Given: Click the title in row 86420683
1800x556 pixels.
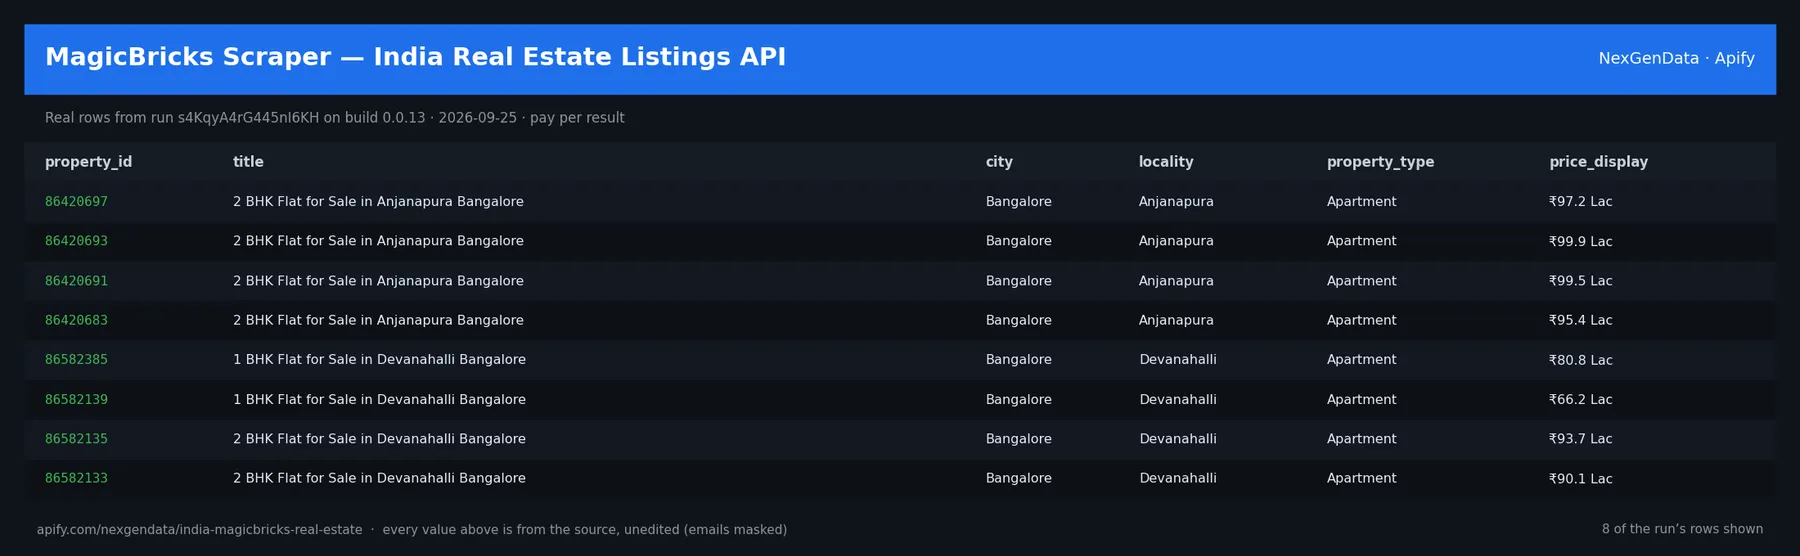Looking at the screenshot, I should pyautogui.click(x=378, y=320).
